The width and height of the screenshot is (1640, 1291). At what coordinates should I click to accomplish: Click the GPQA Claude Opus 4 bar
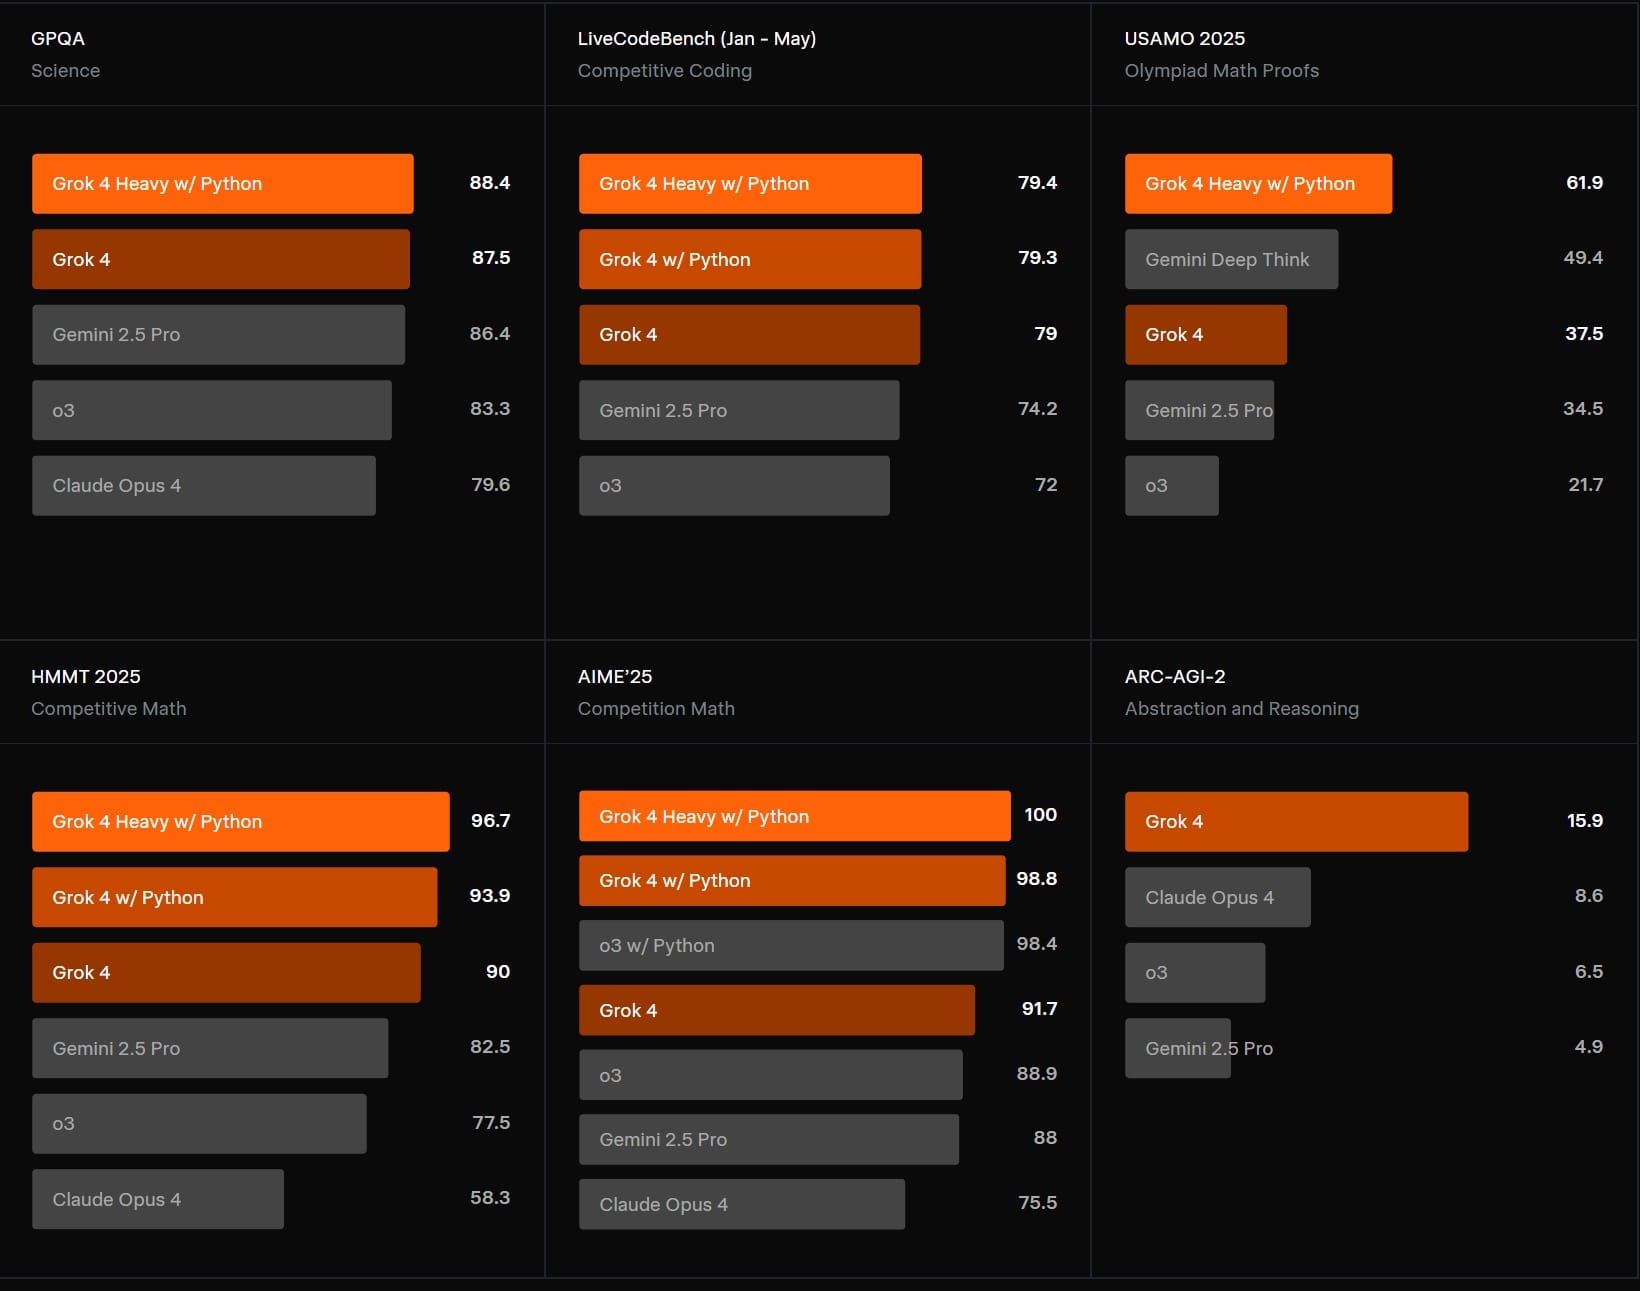tap(204, 486)
